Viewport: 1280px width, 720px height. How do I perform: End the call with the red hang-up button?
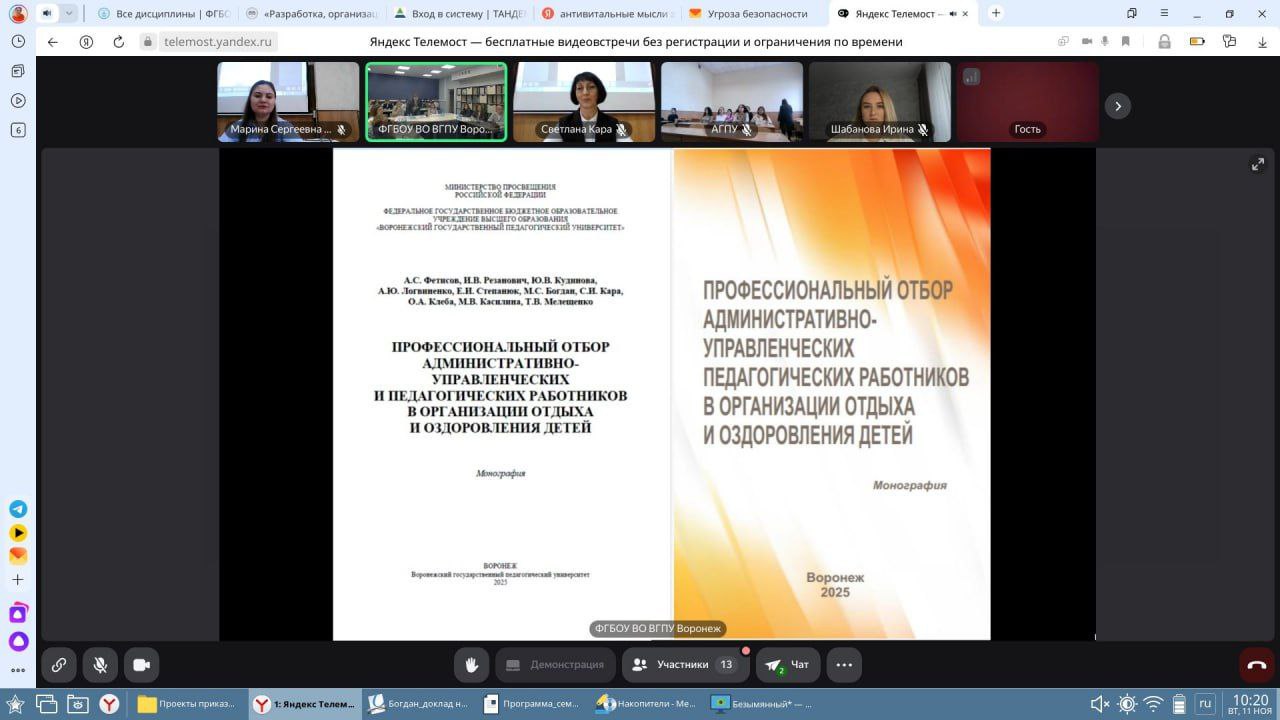(1255, 664)
